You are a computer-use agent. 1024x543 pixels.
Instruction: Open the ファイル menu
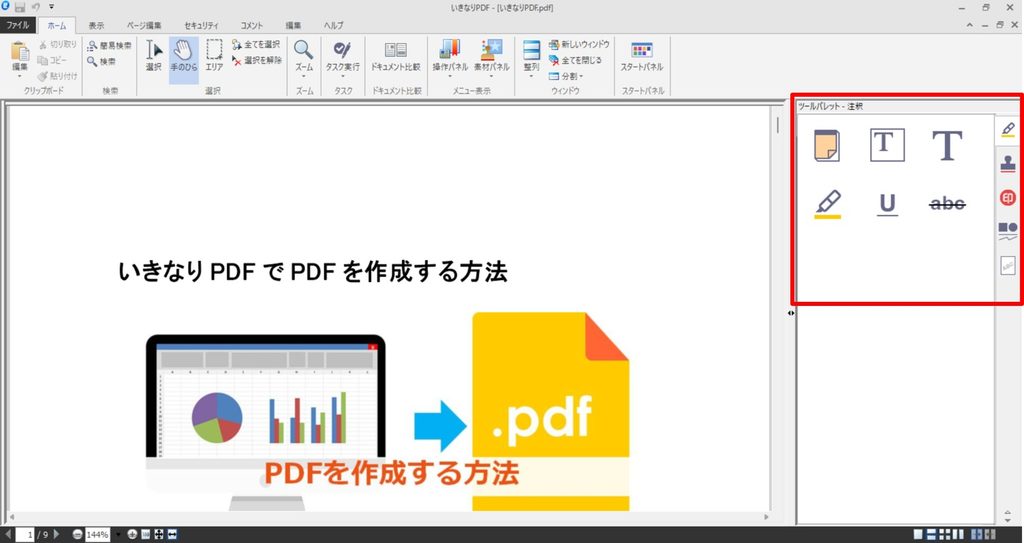click(x=18, y=25)
